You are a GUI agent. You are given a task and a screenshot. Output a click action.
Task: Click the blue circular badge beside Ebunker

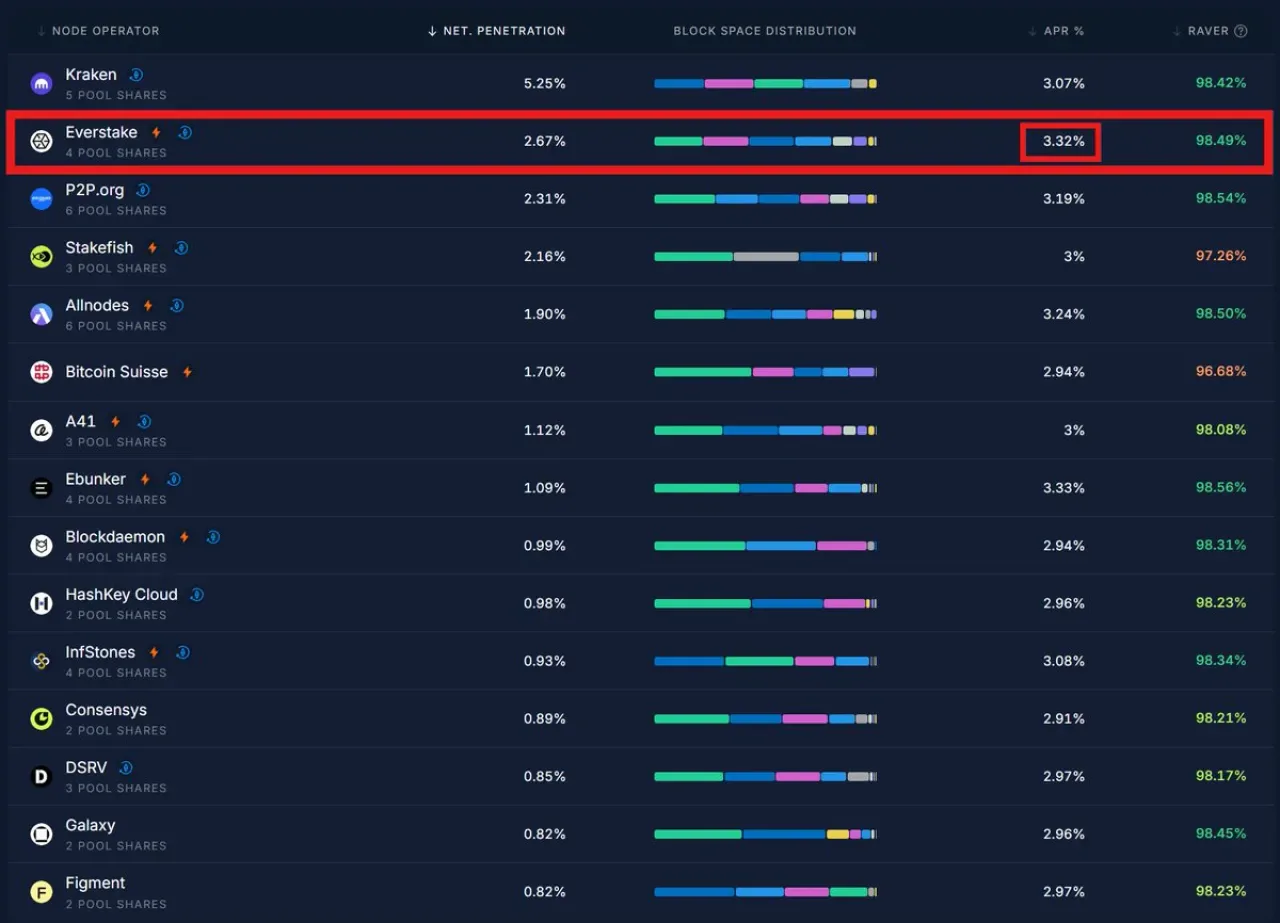click(x=173, y=480)
